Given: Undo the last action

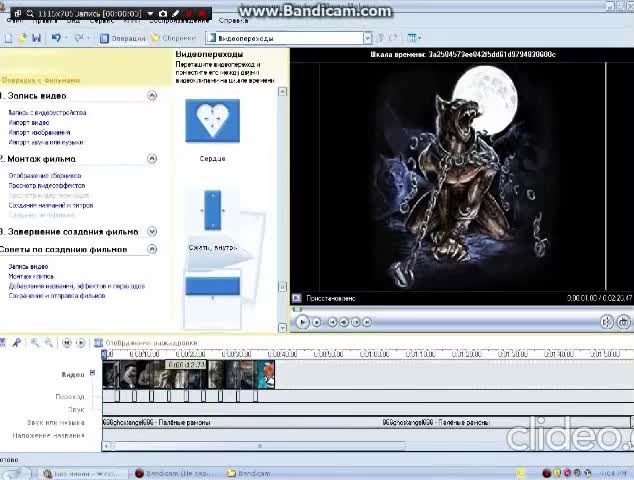Looking at the screenshot, I should [x=56, y=38].
